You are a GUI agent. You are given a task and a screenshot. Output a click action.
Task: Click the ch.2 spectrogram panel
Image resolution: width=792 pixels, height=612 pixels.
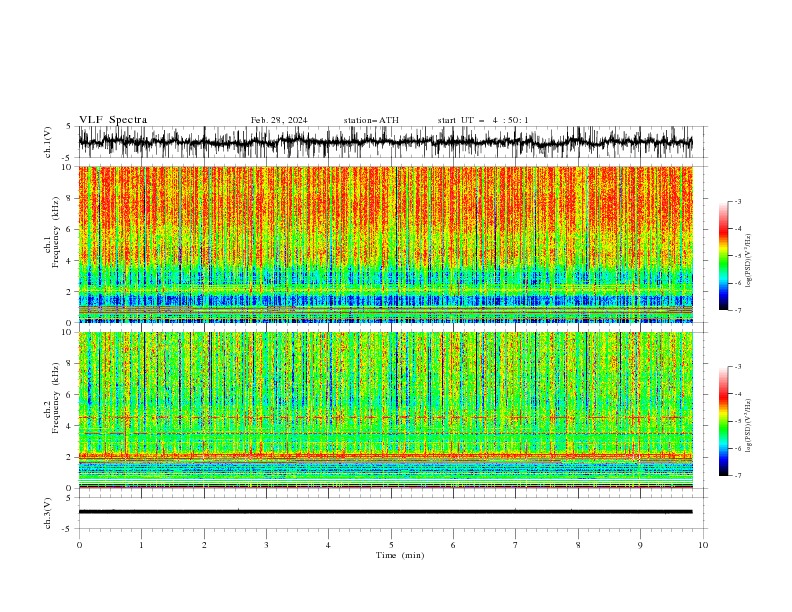(385, 410)
